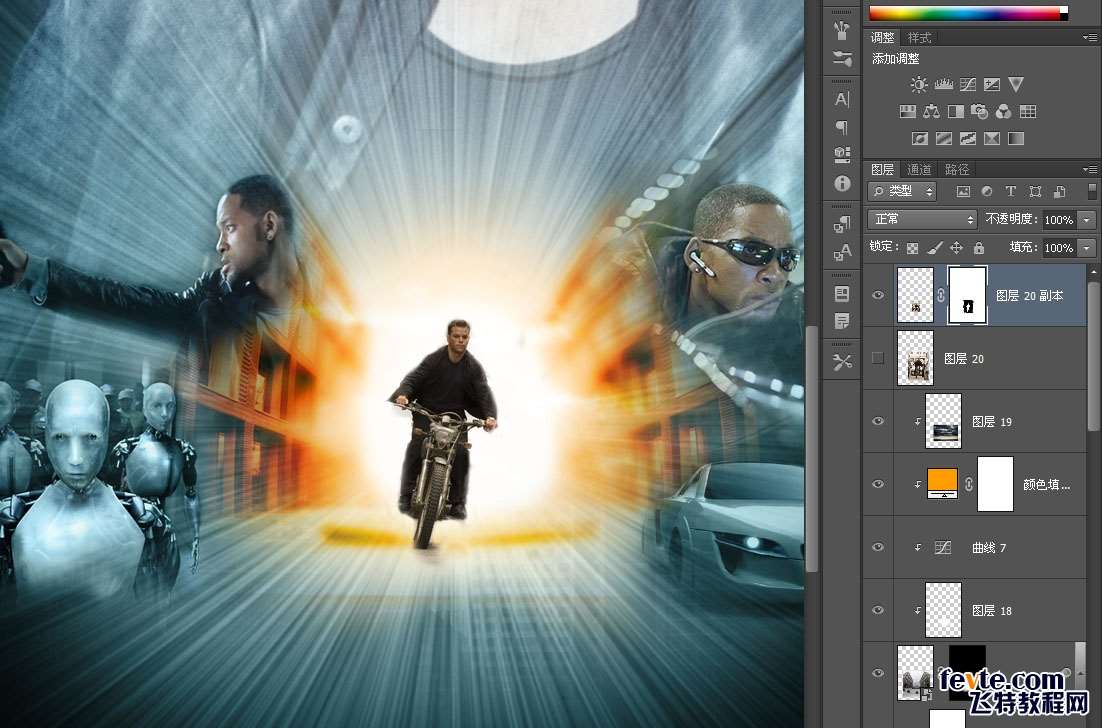Add a Color Lookup adjustment
1102x728 pixels.
[x=1028, y=112]
